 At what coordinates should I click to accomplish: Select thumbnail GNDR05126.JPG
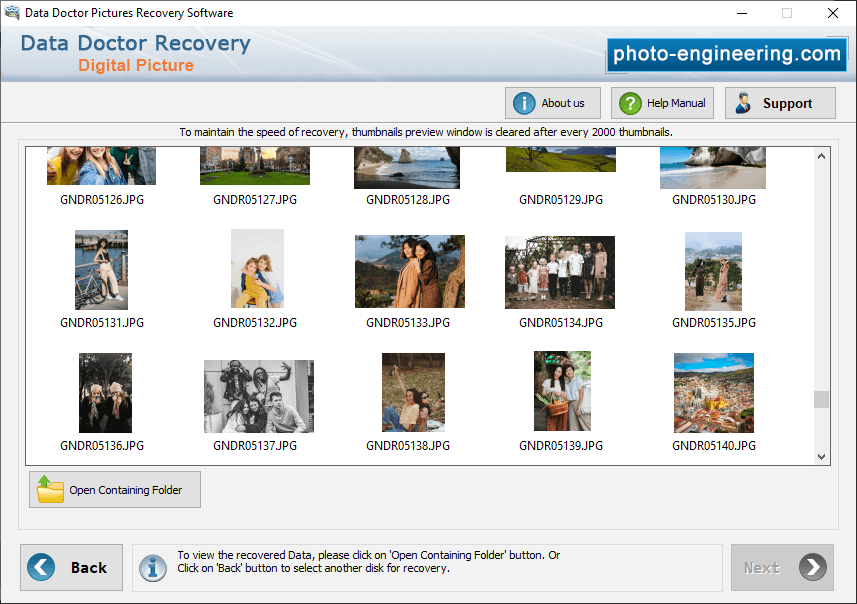[x=102, y=166]
